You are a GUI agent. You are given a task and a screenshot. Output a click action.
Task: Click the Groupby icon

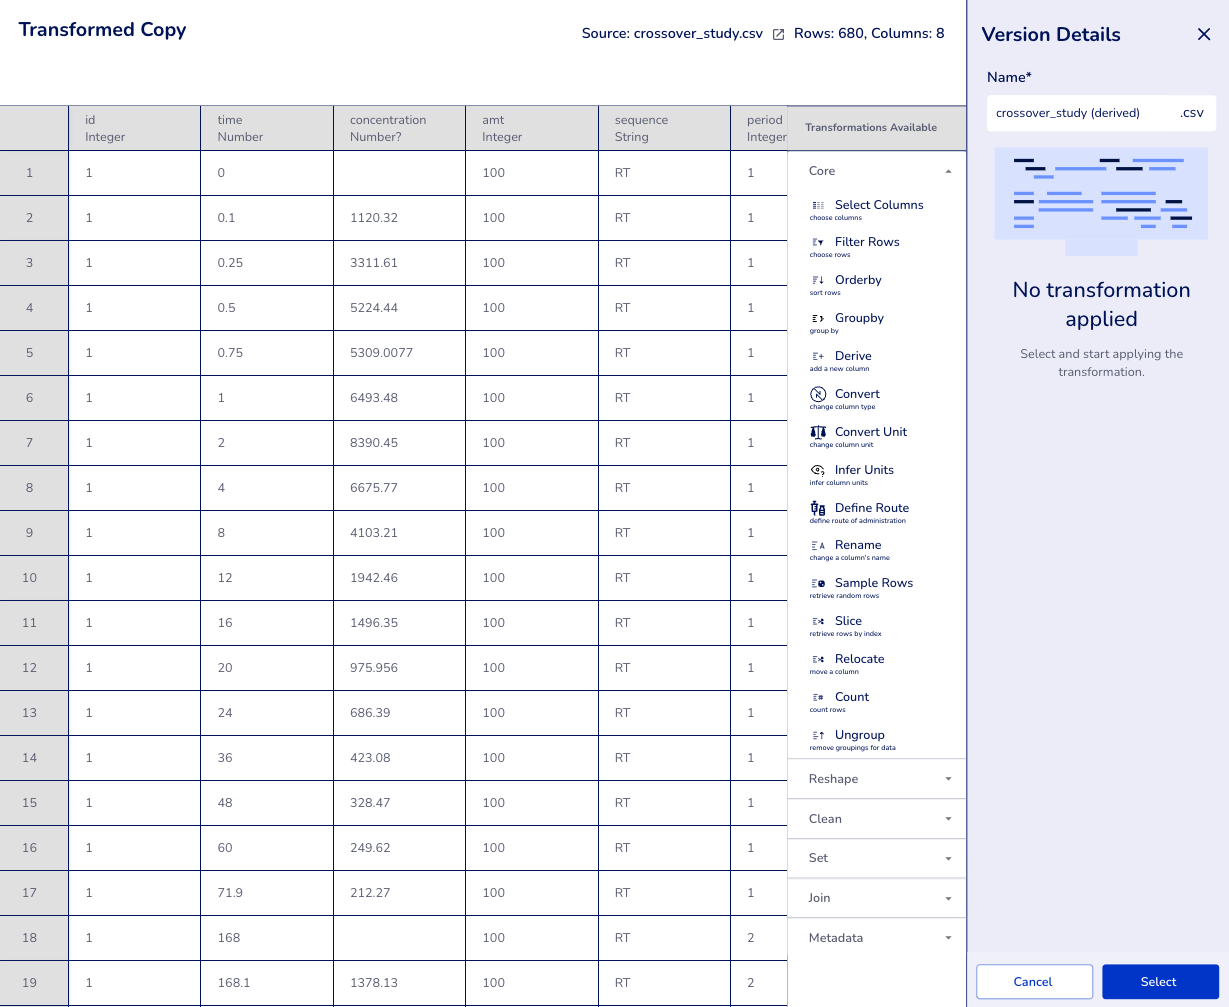click(818, 318)
